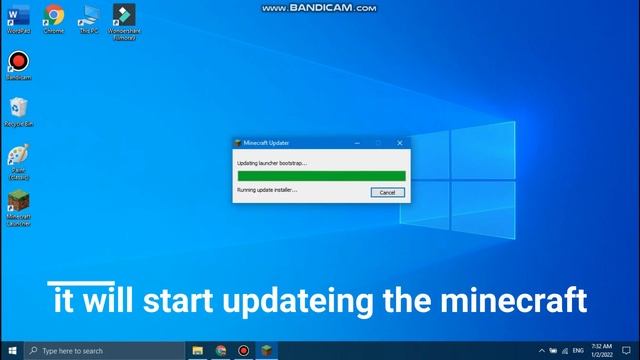This screenshot has width=640, height=360.
Task: Close the Minecraft Updater window
Action: click(400, 143)
